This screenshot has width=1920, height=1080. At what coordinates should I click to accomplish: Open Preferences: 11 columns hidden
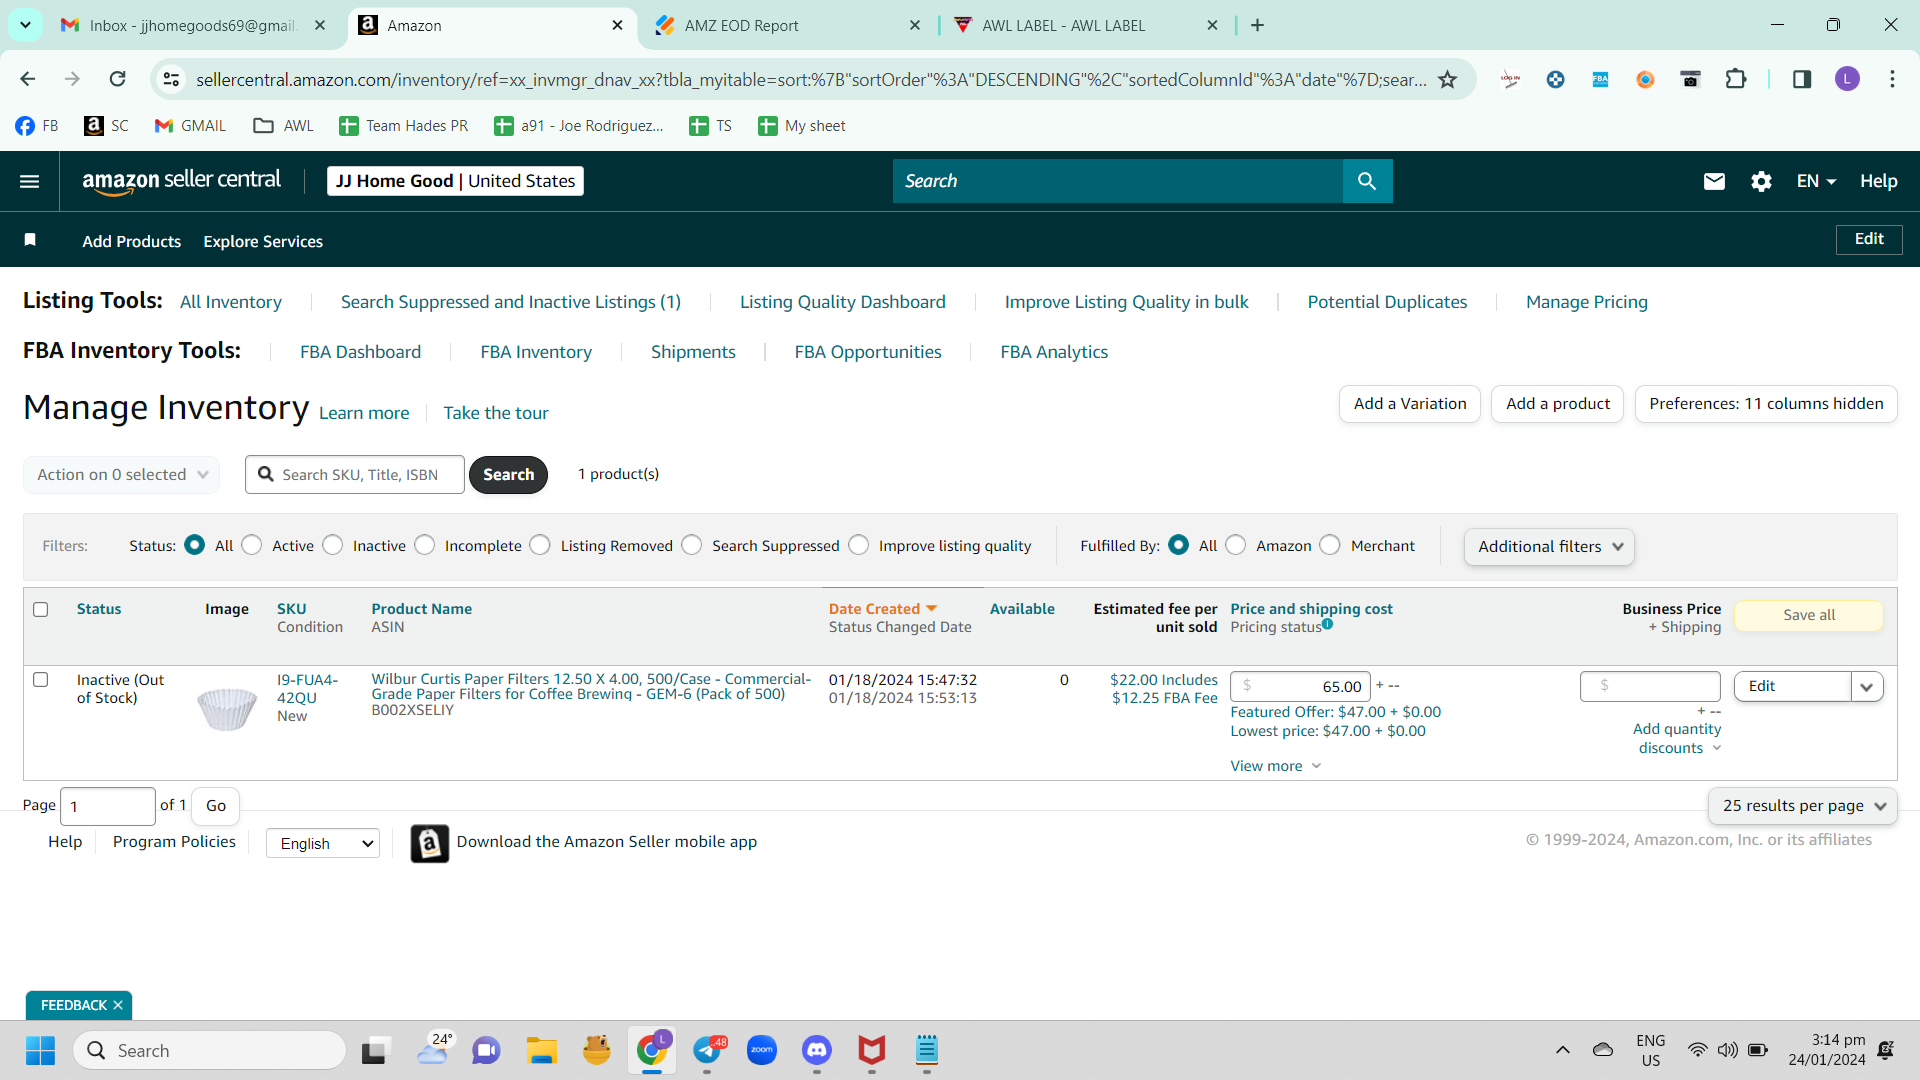(x=1766, y=404)
